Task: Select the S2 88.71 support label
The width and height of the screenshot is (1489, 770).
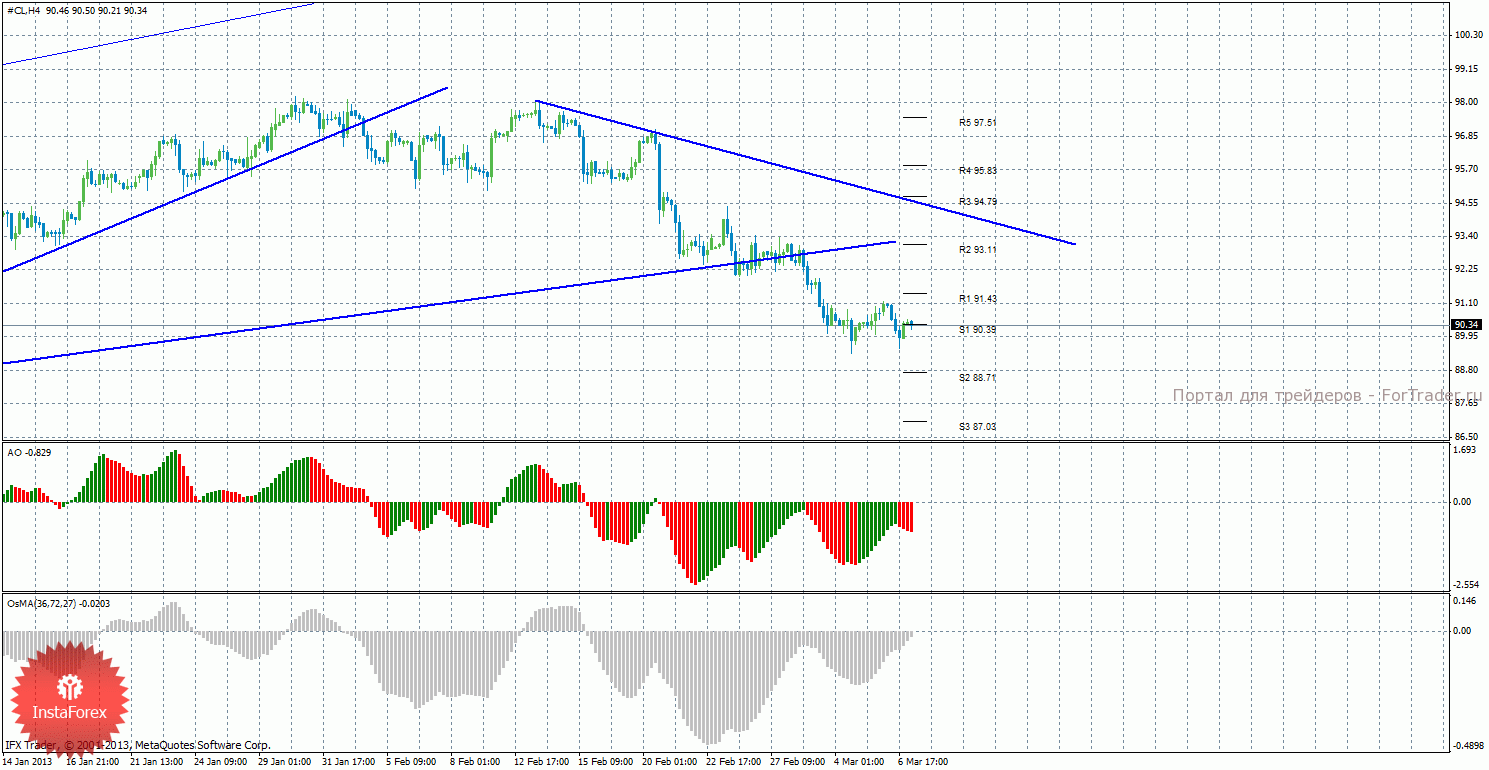Action: (978, 378)
